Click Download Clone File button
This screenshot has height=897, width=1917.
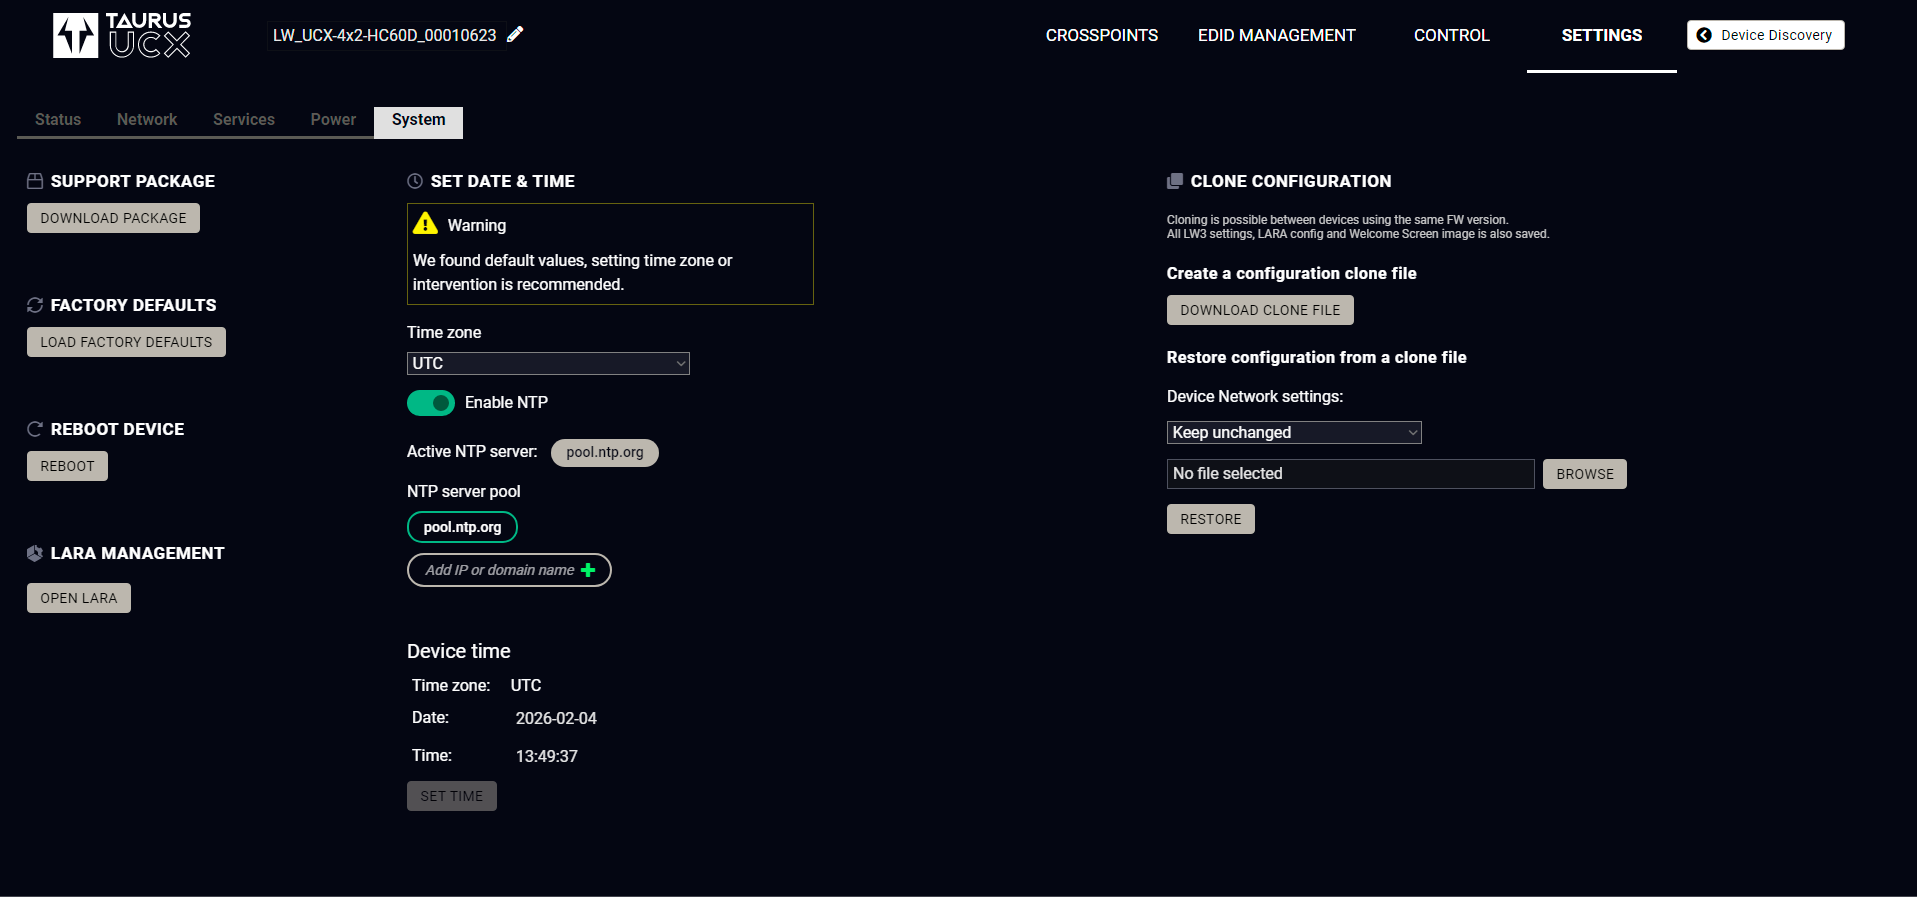(1260, 310)
